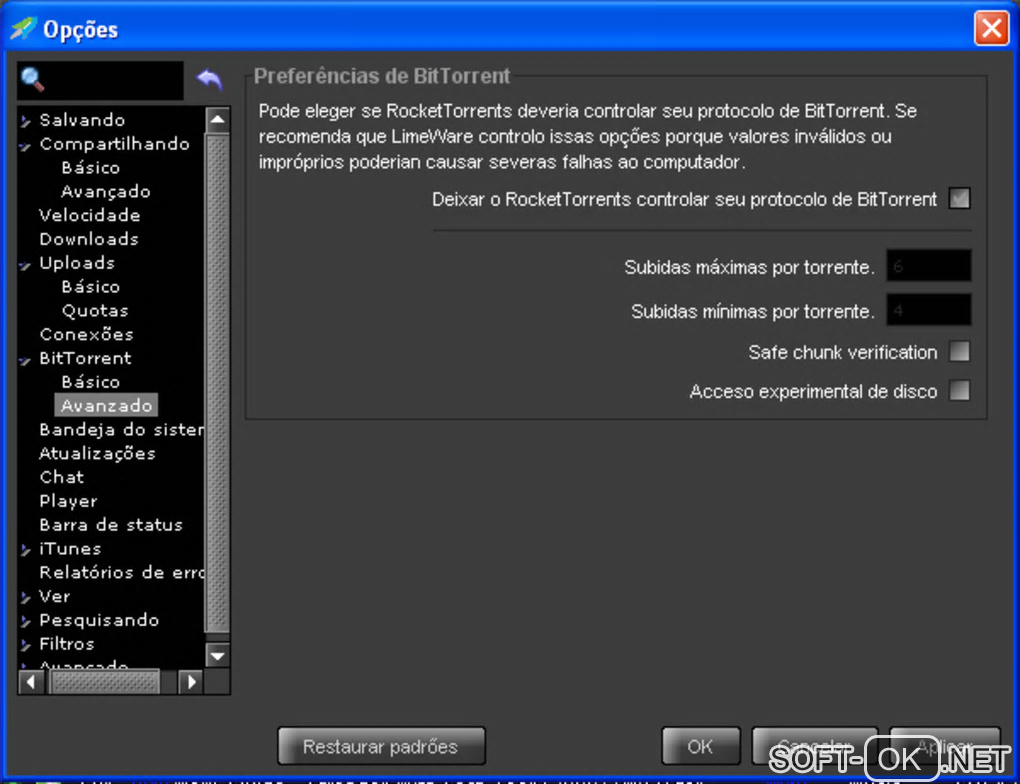This screenshot has height=784, width=1020.
Task: Select the Pesquisando category label
Action: (x=99, y=620)
